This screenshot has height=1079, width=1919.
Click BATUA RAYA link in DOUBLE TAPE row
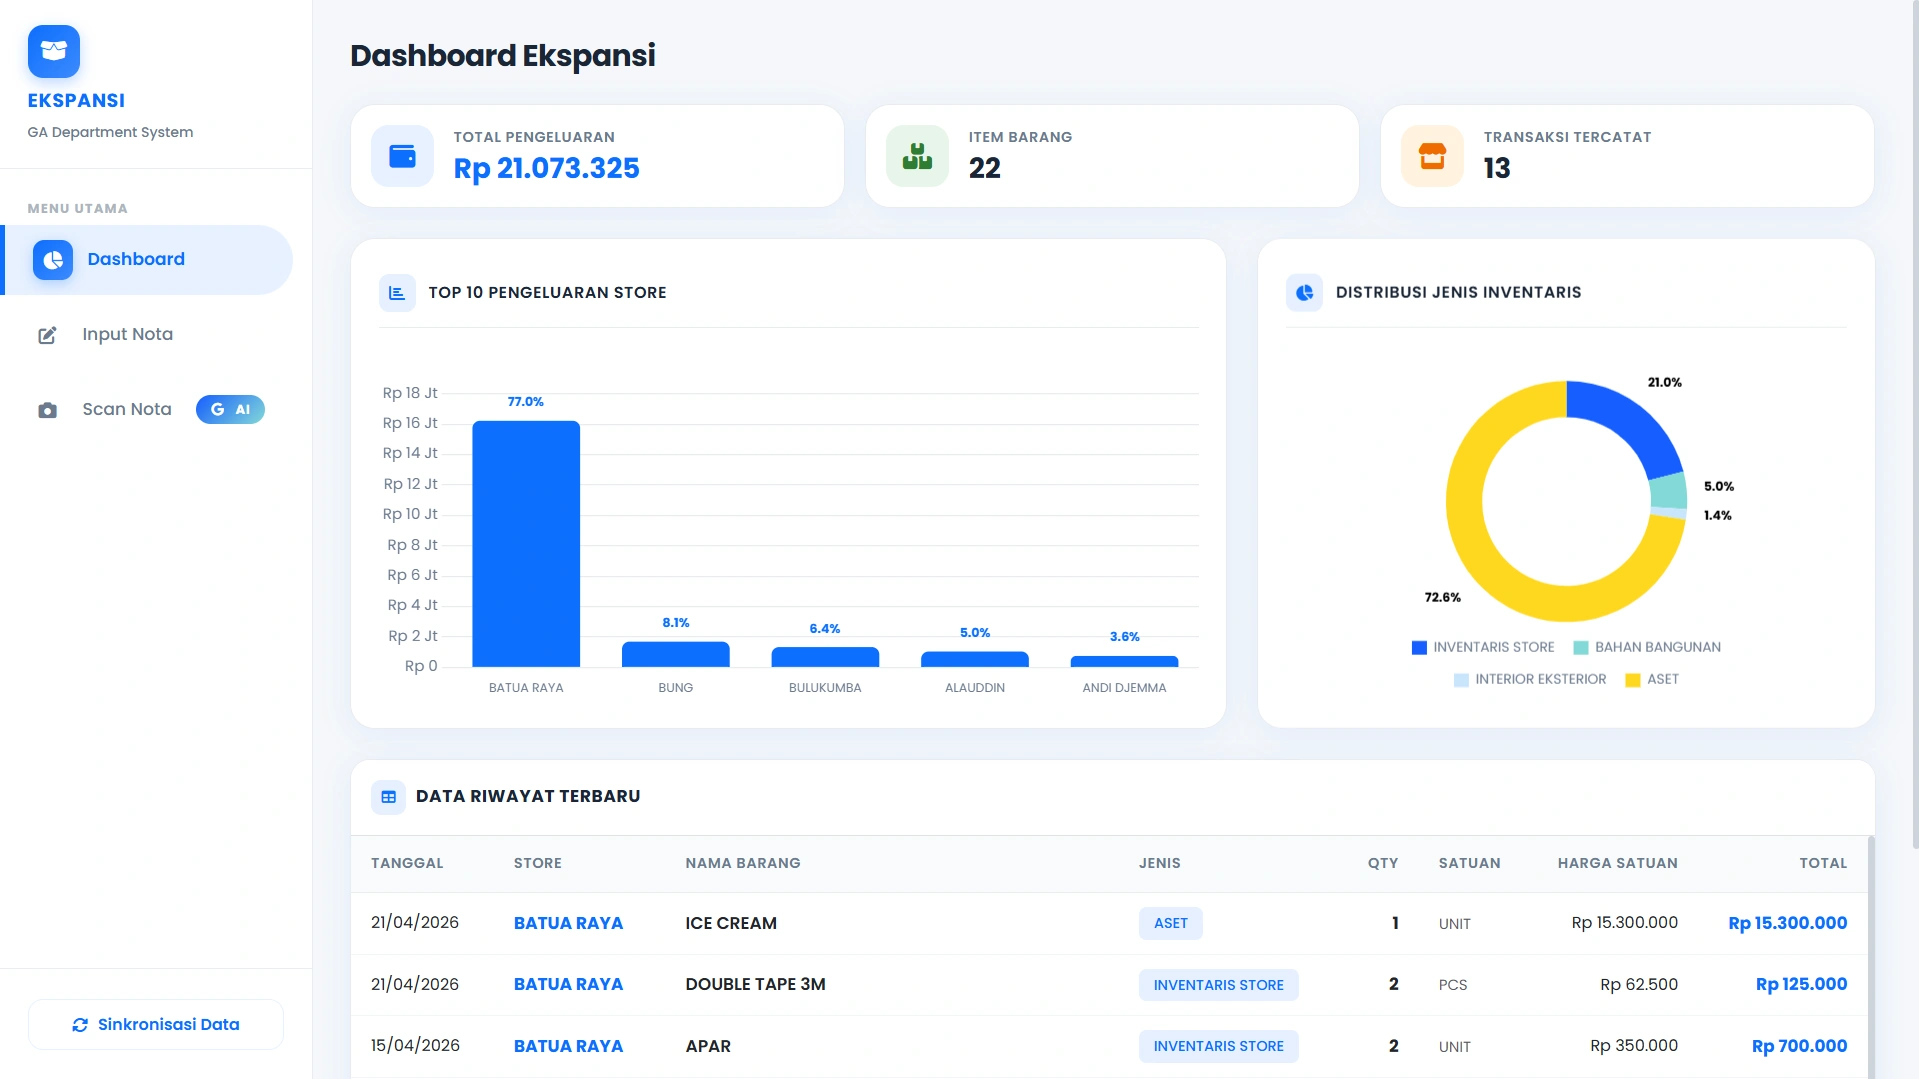pyautogui.click(x=568, y=984)
